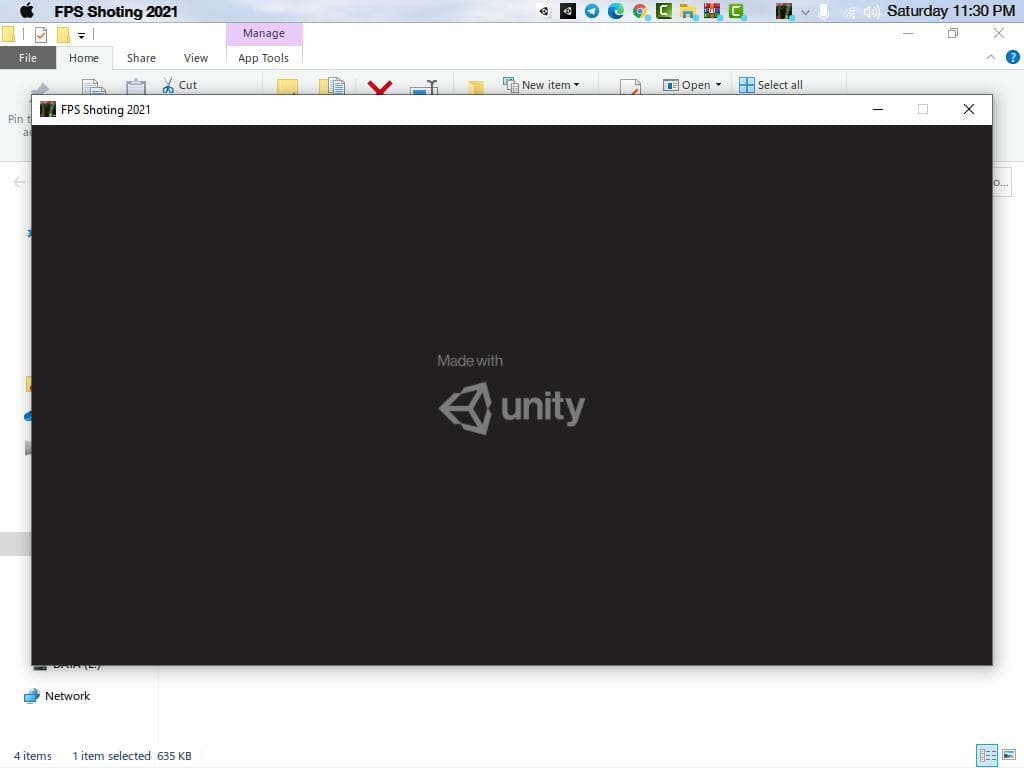Click the Explorer Help question mark icon
Image resolution: width=1024 pixels, height=768 pixels.
[x=1012, y=57]
